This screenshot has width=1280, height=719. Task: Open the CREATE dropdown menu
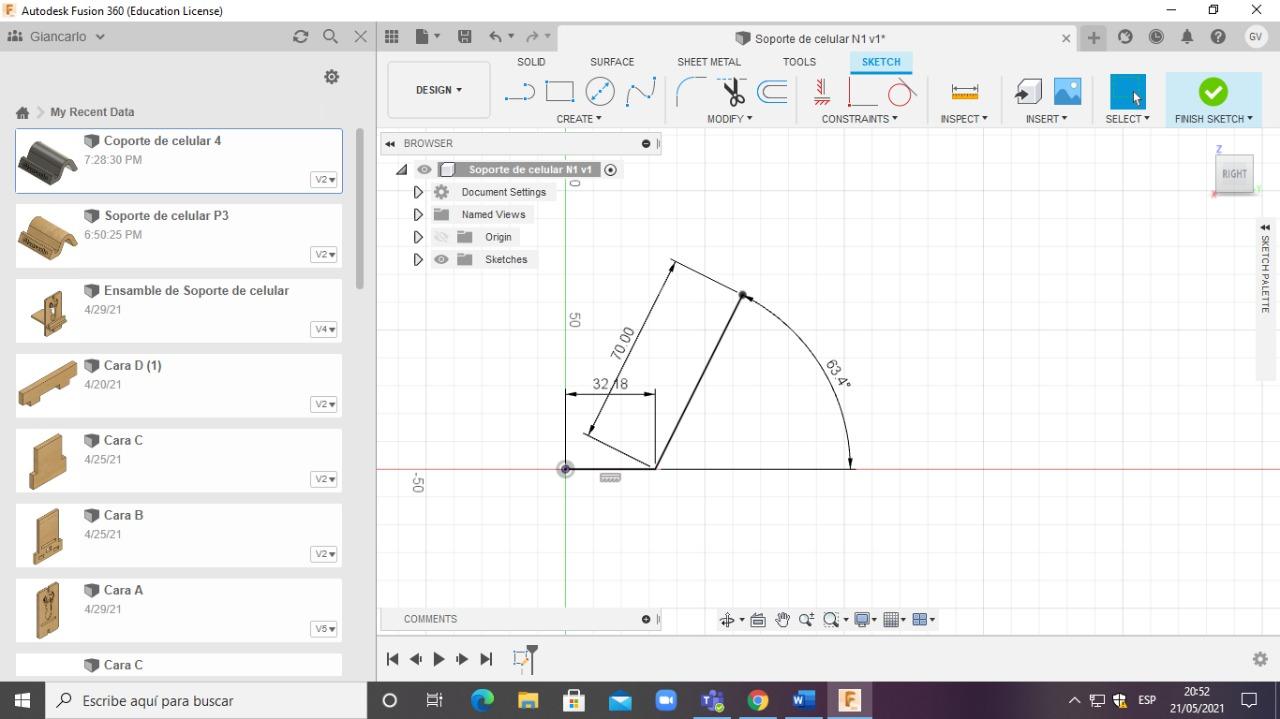579,119
